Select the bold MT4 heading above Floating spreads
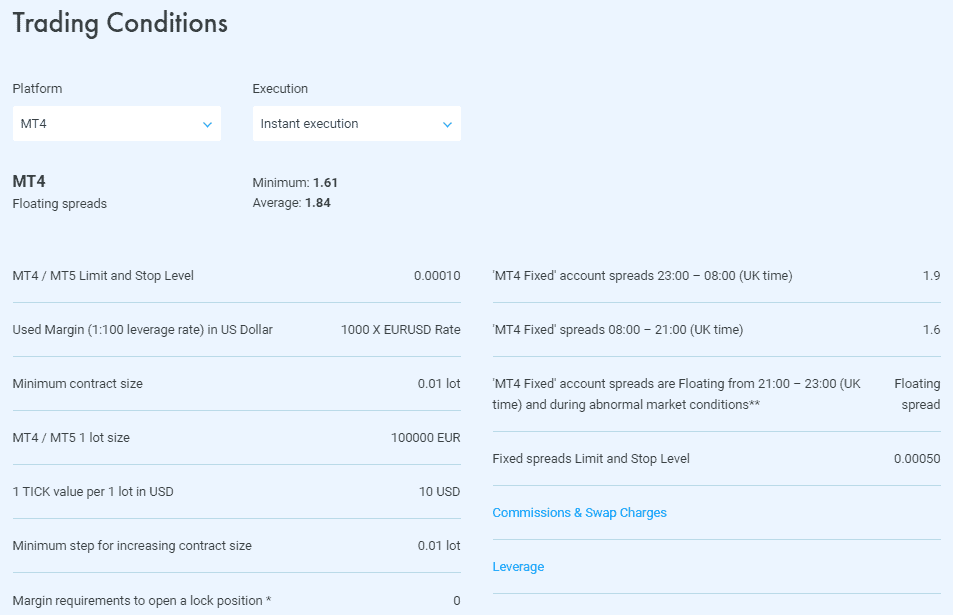The width and height of the screenshot is (953, 615). 29,182
